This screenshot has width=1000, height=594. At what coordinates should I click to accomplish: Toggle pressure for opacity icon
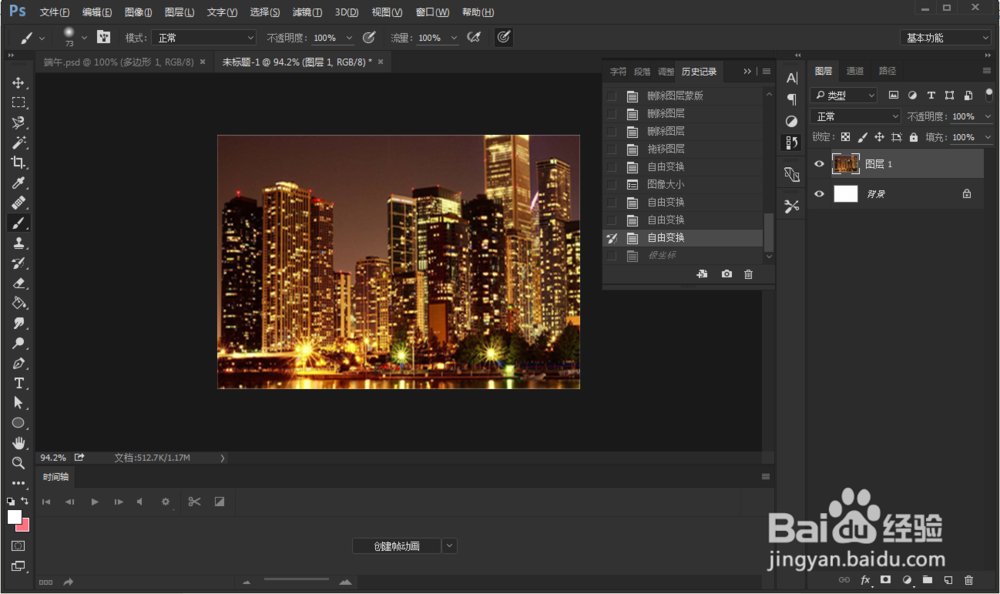369,37
